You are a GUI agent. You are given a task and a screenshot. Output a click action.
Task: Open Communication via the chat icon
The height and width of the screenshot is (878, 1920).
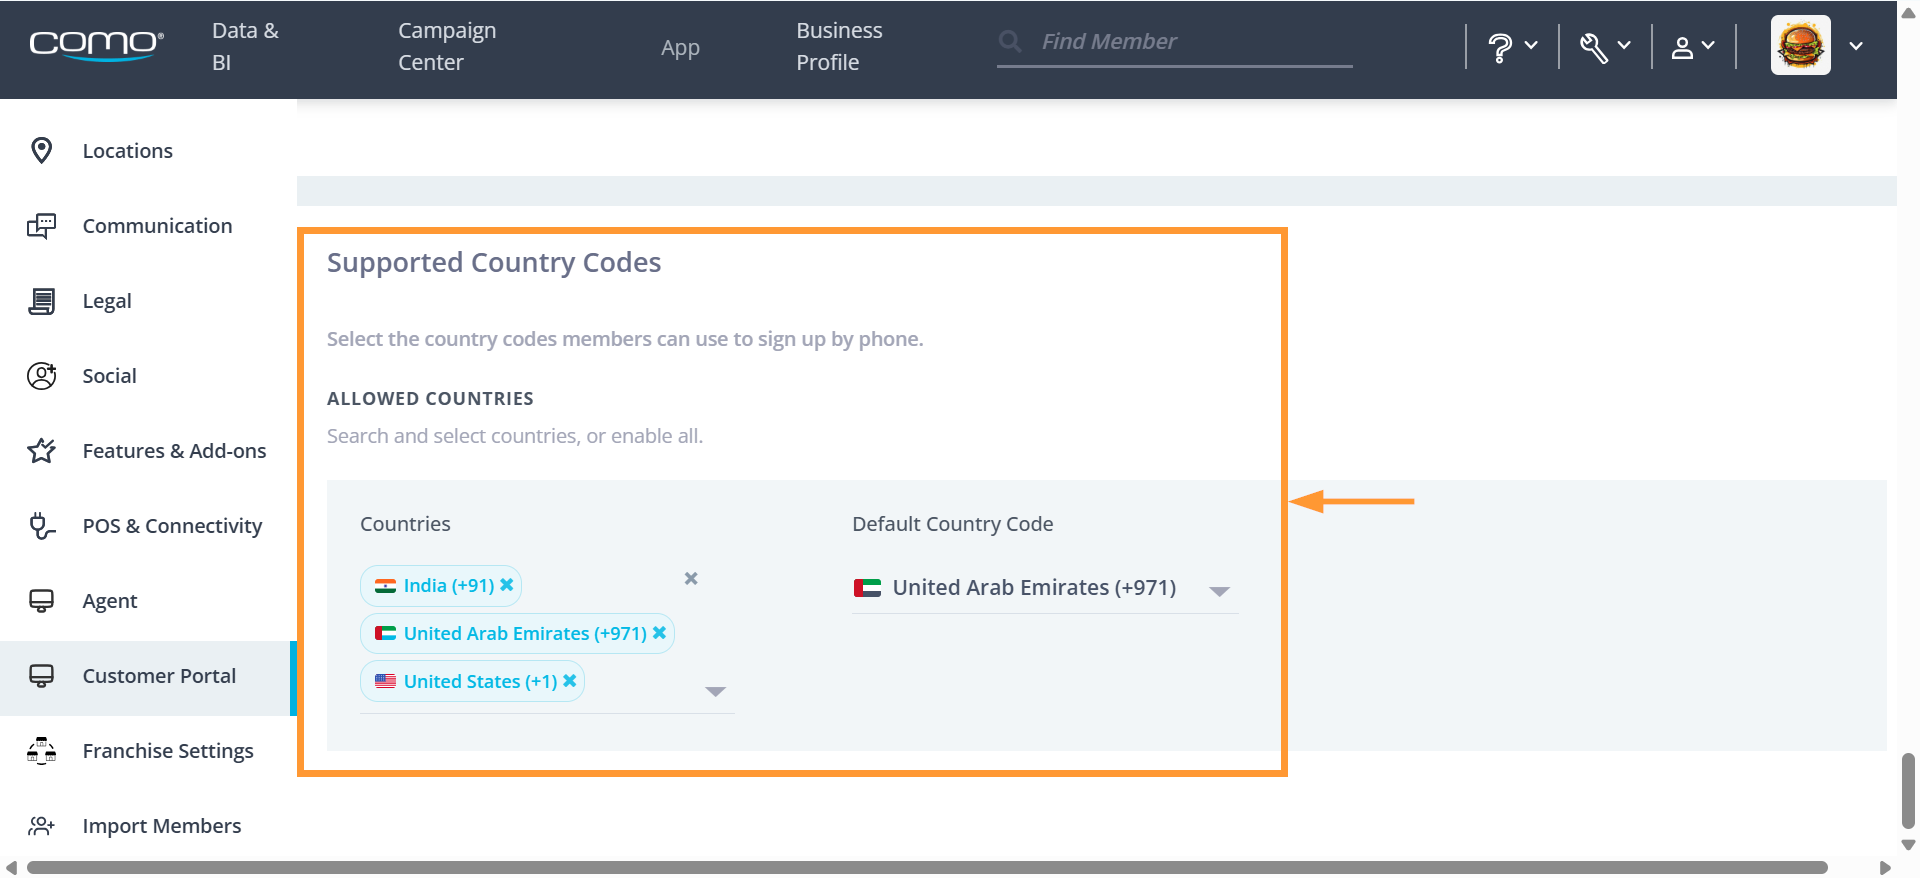point(42,225)
